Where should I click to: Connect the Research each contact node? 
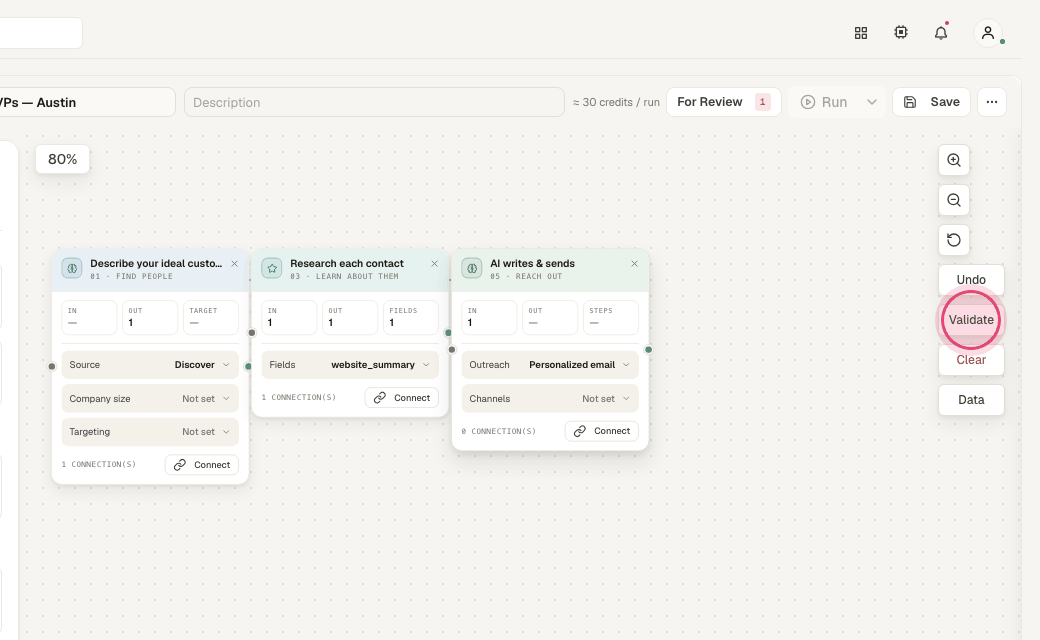pyautogui.click(x=402, y=398)
